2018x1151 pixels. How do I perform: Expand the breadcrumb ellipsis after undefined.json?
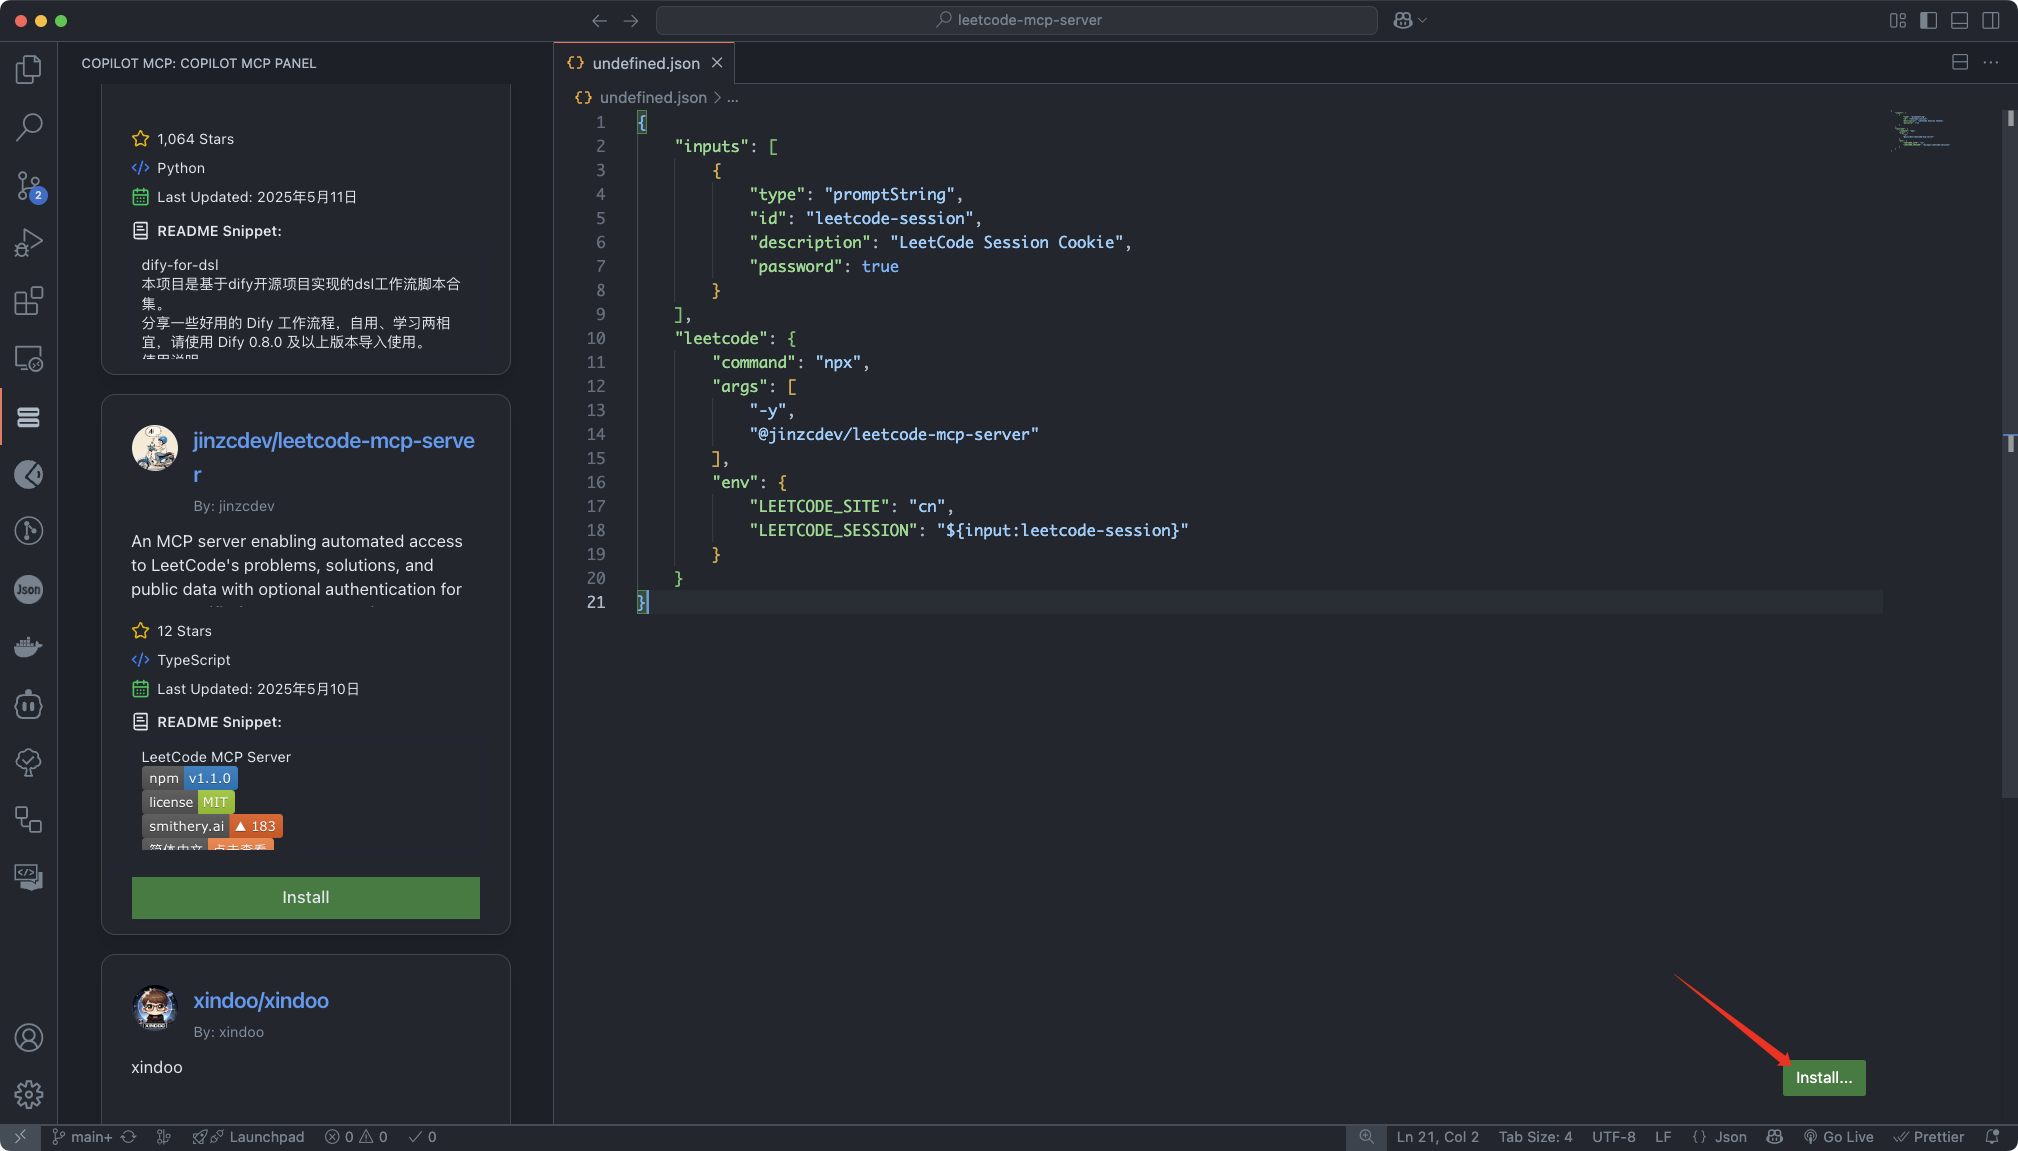[733, 98]
